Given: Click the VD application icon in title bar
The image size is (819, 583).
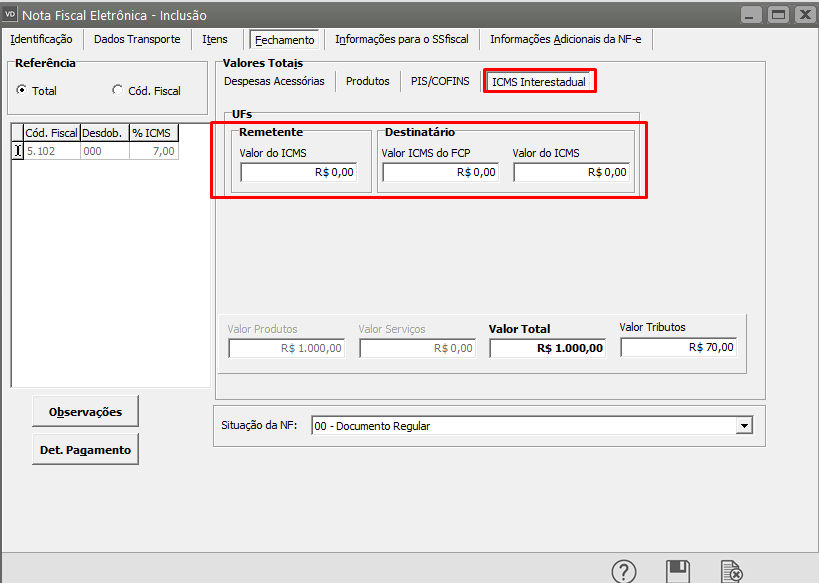Looking at the screenshot, I should [x=11, y=14].
